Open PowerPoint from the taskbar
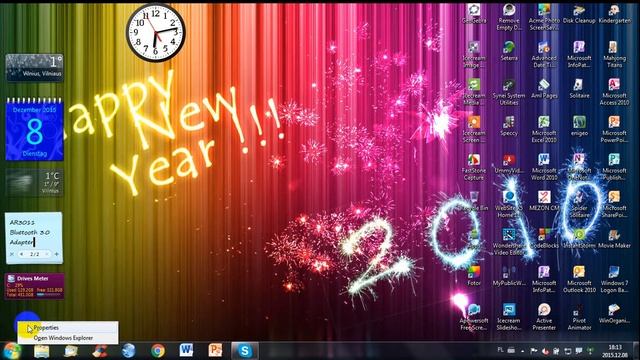640x360 pixels. (x=216, y=351)
